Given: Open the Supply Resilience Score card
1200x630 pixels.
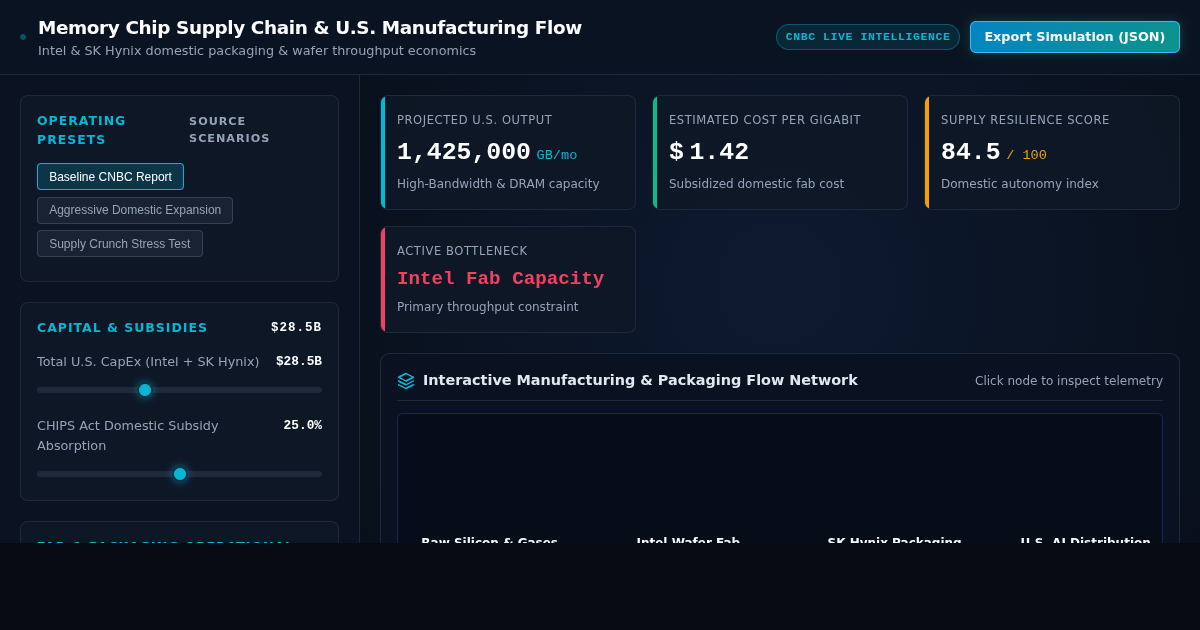Looking at the screenshot, I should pyautogui.click(x=1052, y=152).
